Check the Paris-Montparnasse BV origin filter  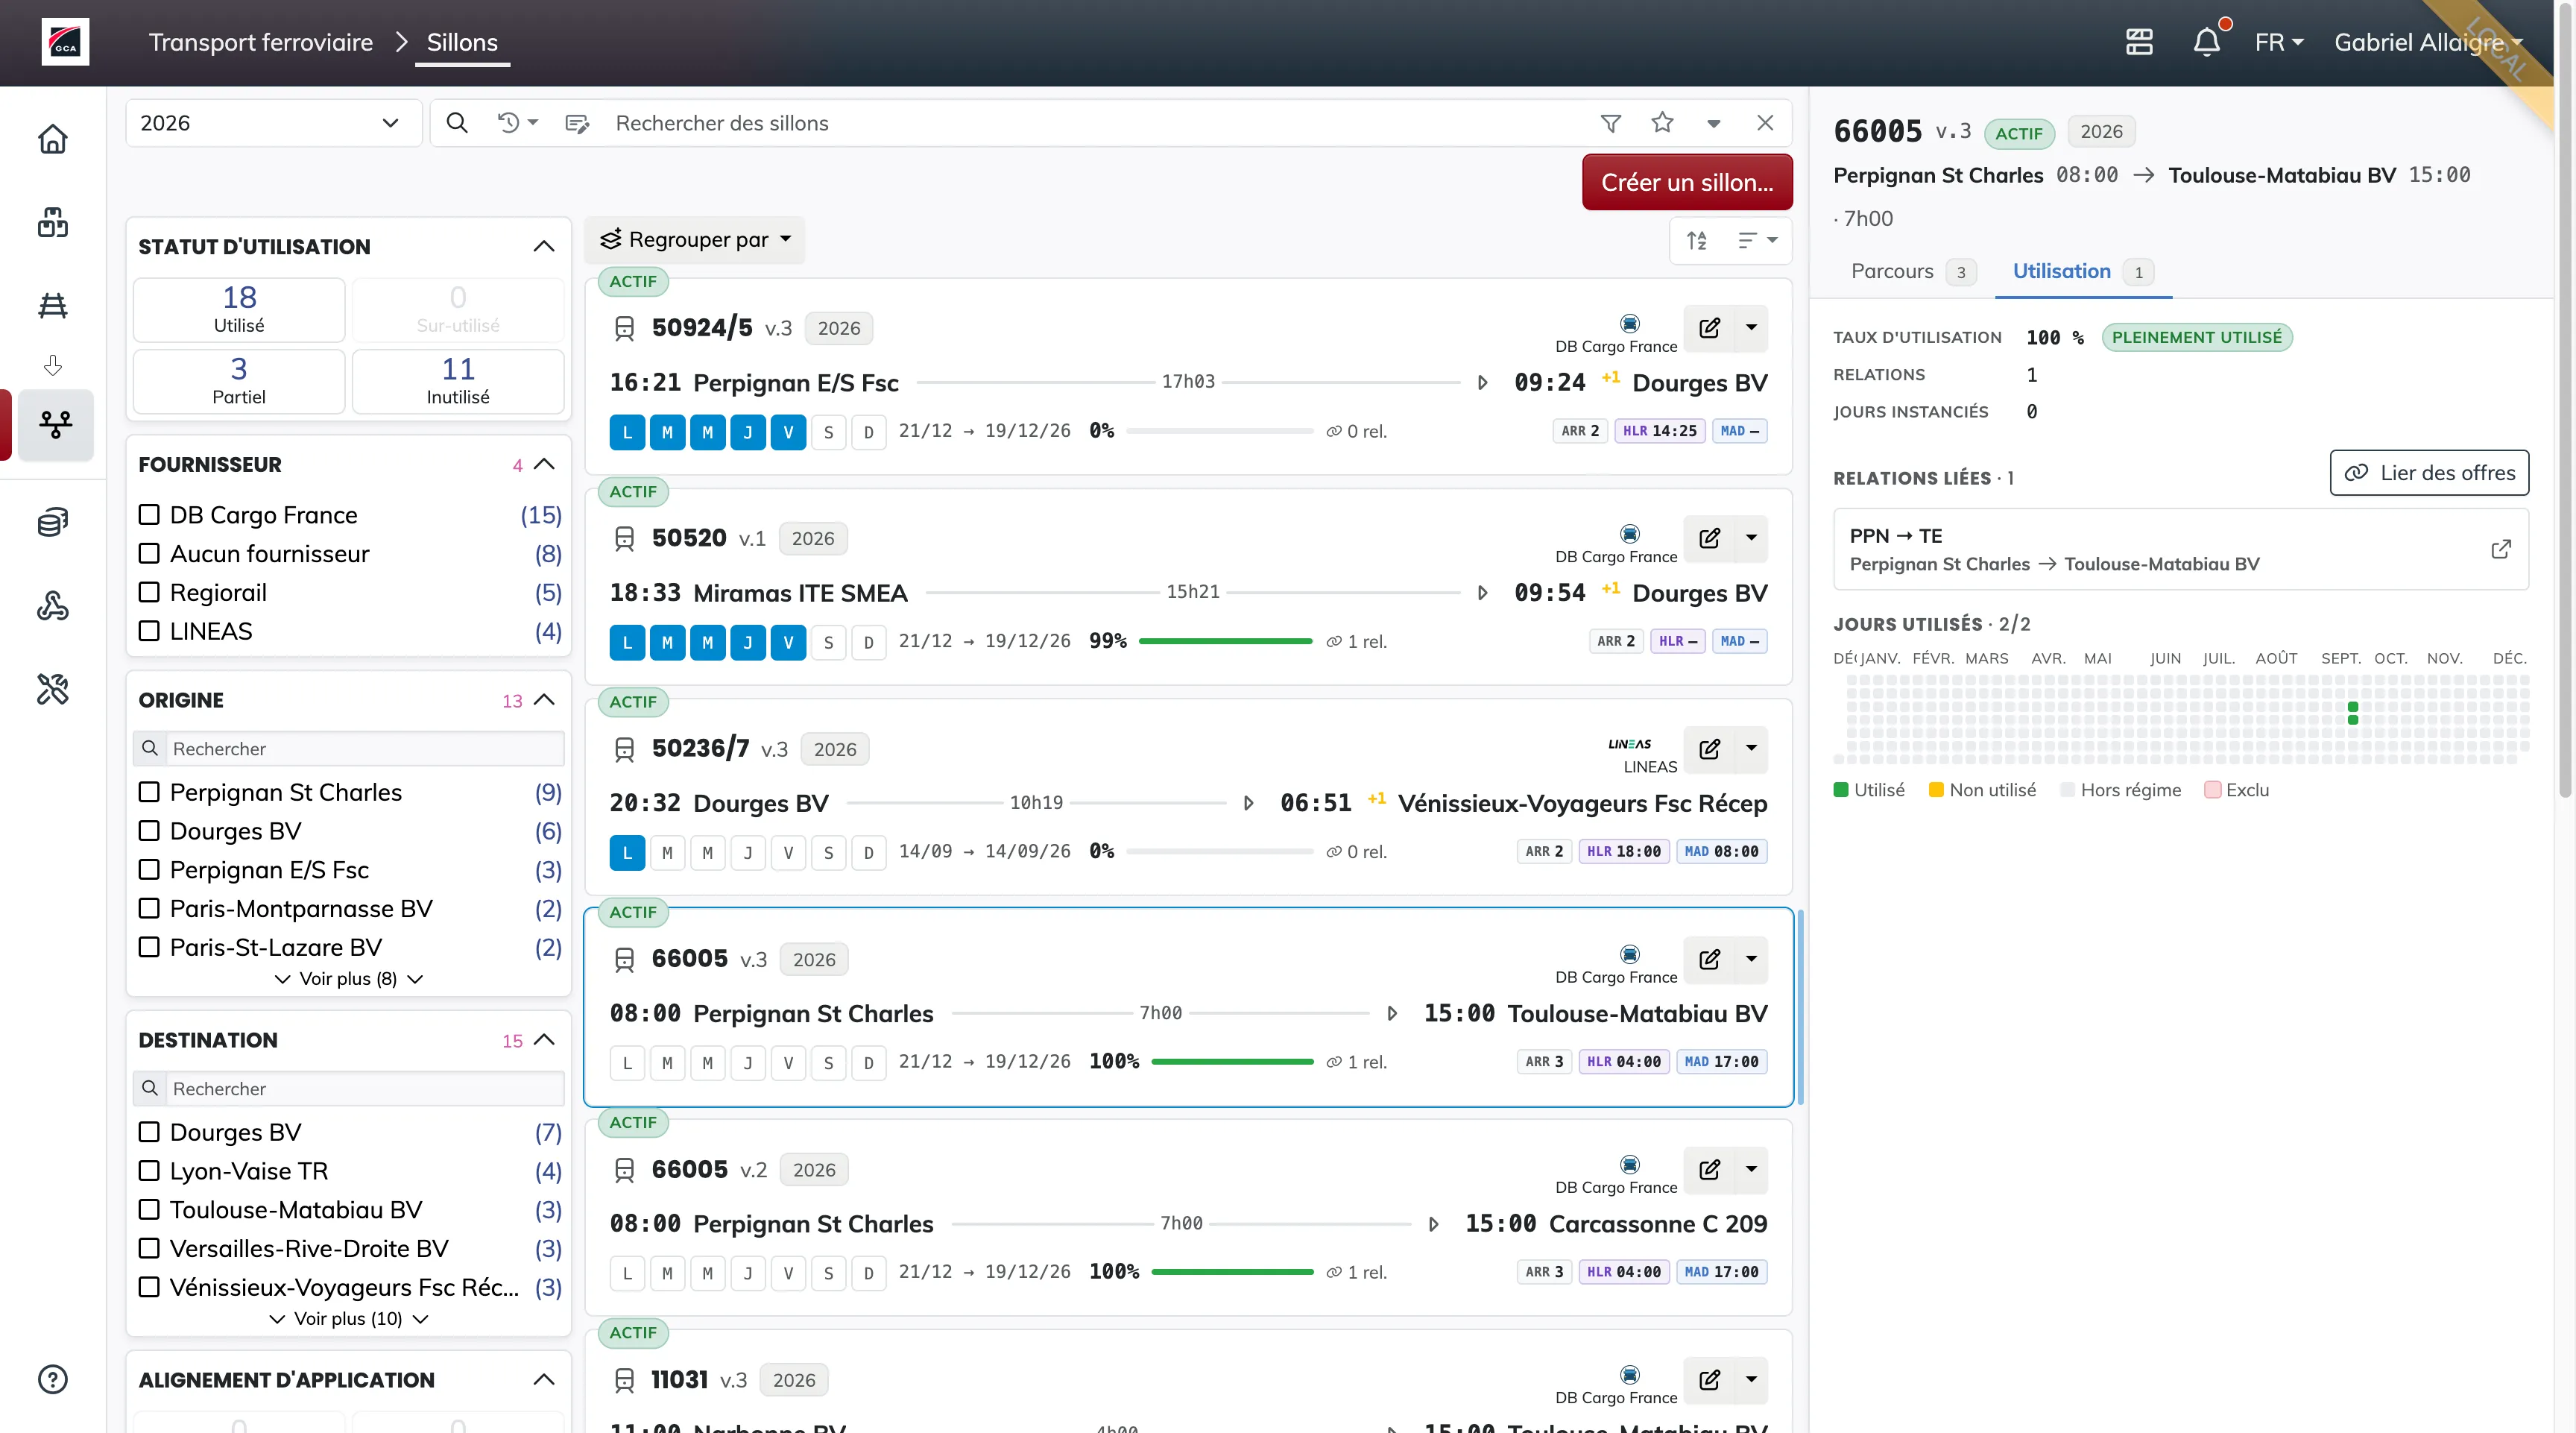pyautogui.click(x=149, y=908)
